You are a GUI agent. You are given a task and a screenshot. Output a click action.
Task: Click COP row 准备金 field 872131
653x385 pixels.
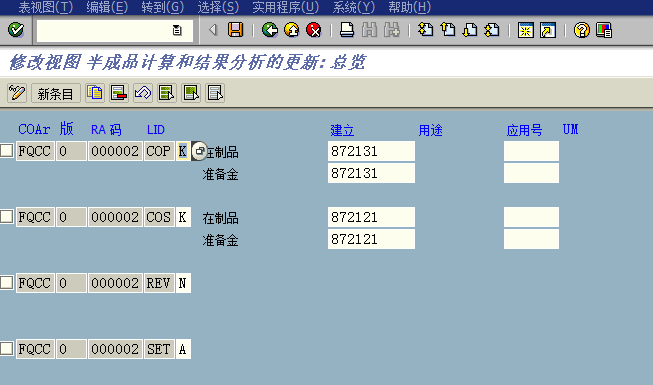tap(371, 173)
